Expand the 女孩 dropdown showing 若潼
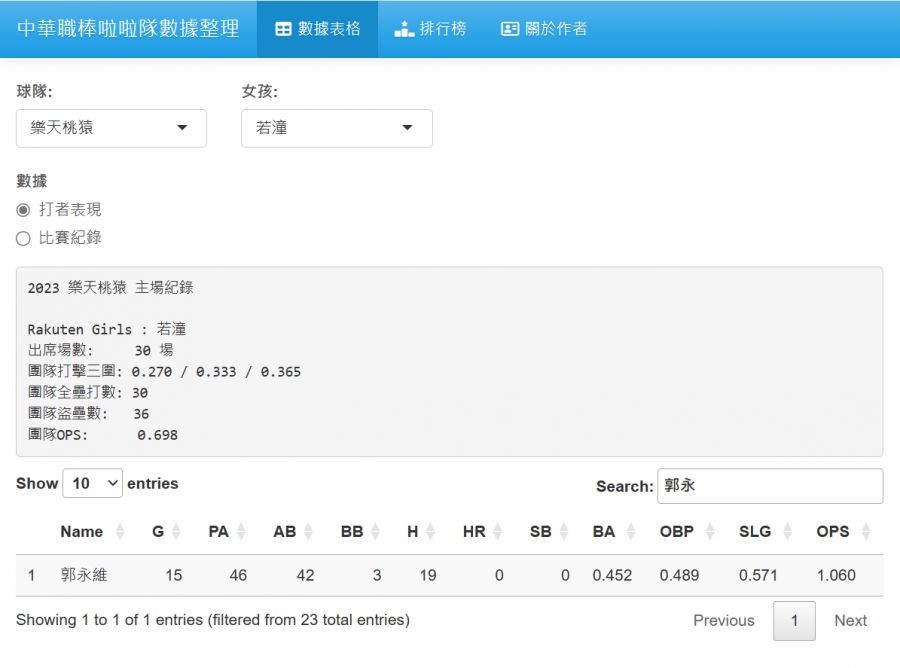Screen dimensions: 900x668 coord(336,128)
